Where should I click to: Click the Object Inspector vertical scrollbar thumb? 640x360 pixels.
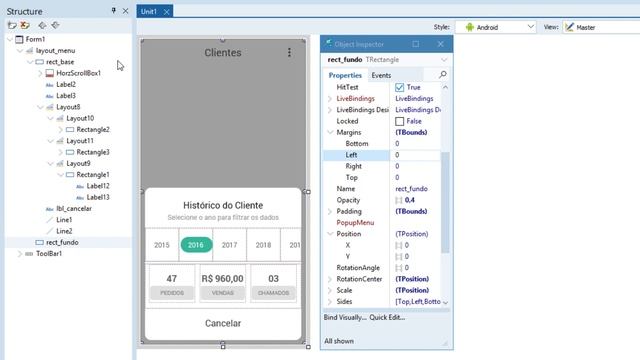click(445, 203)
